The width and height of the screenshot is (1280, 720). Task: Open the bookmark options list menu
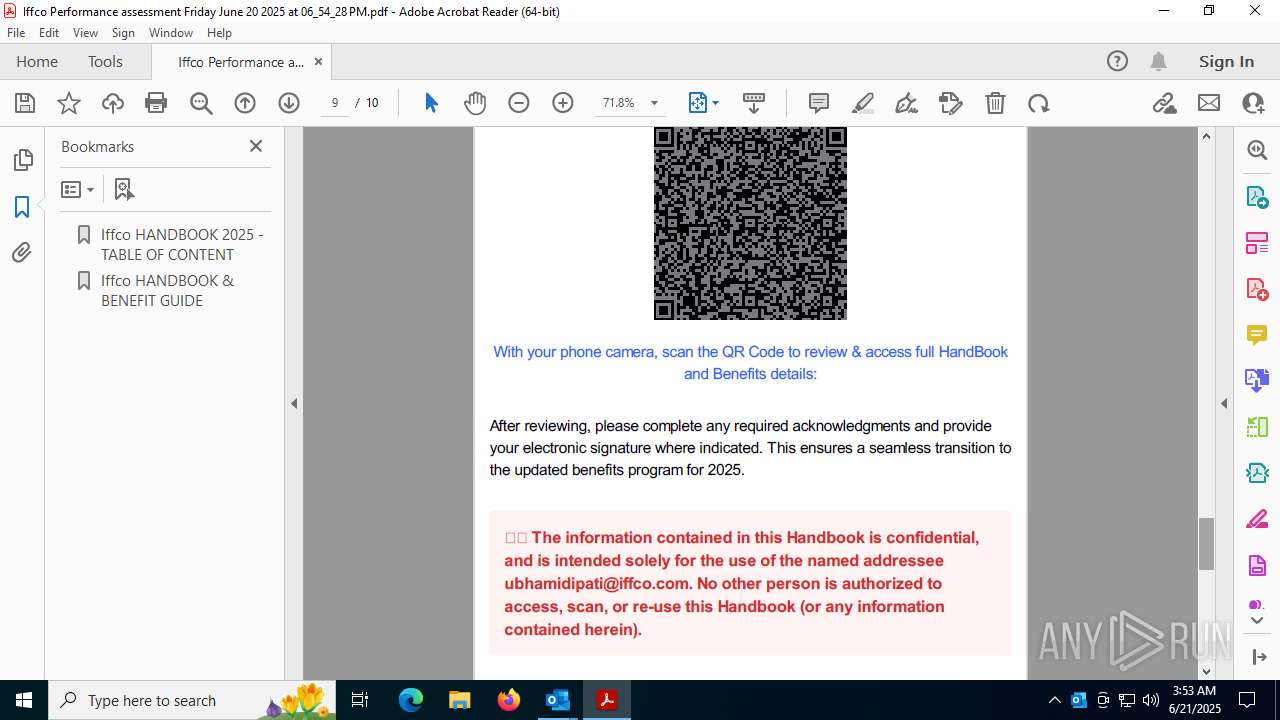(x=77, y=189)
